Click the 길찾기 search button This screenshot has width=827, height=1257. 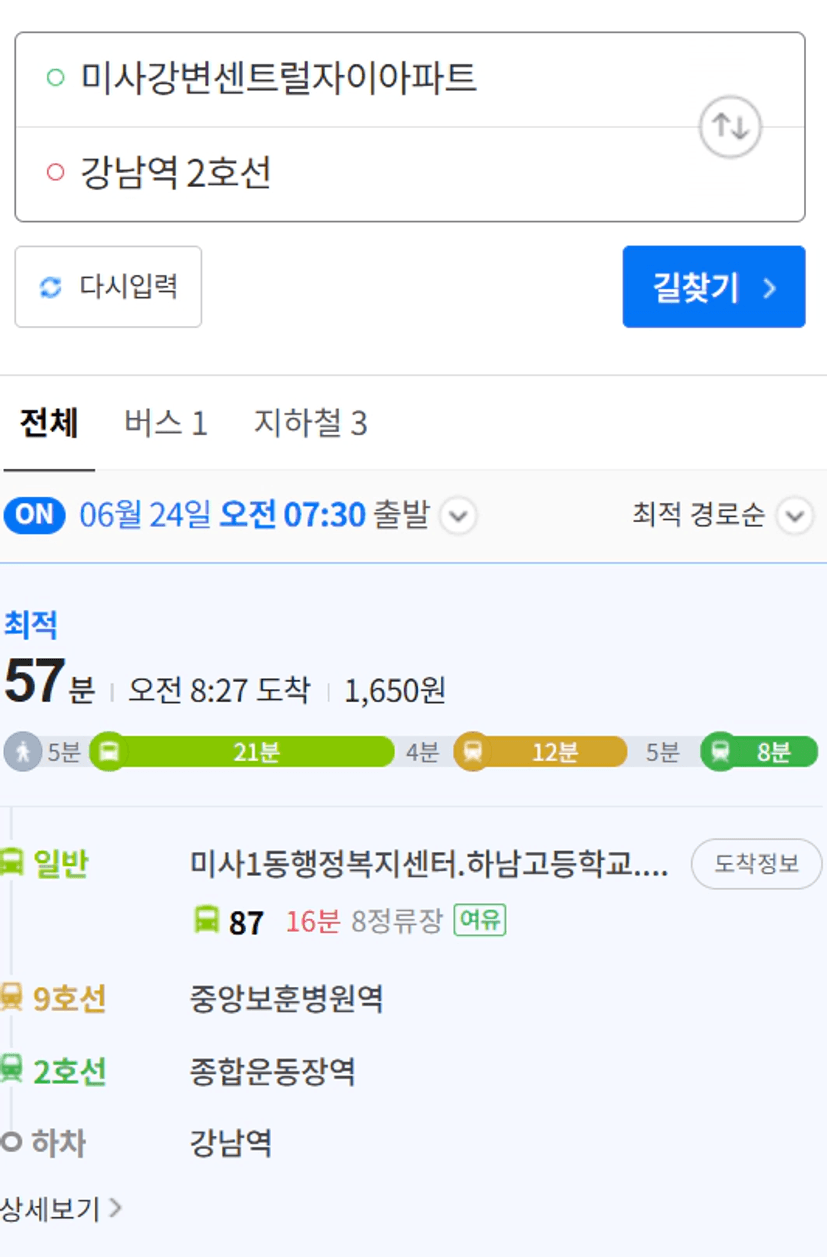pyautogui.click(x=714, y=287)
